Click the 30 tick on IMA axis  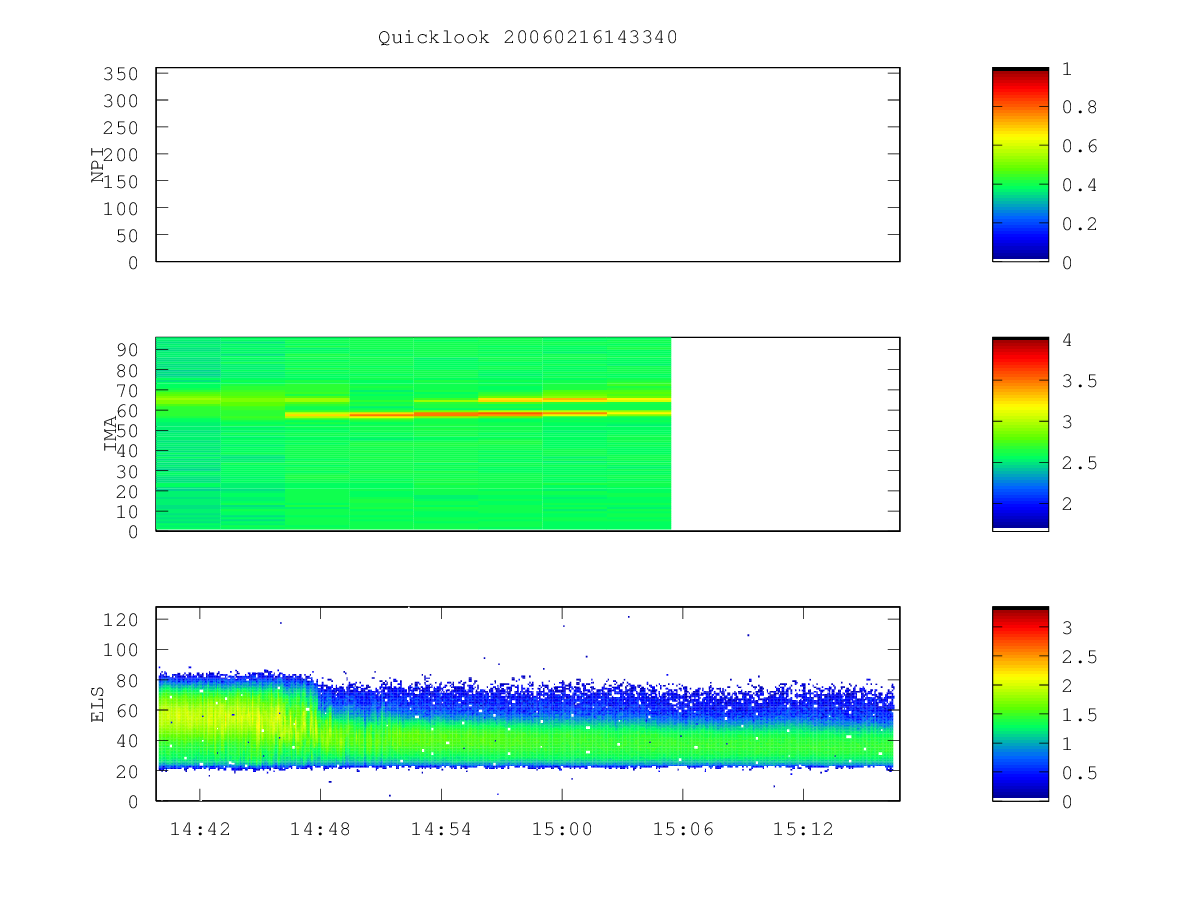click(129, 471)
